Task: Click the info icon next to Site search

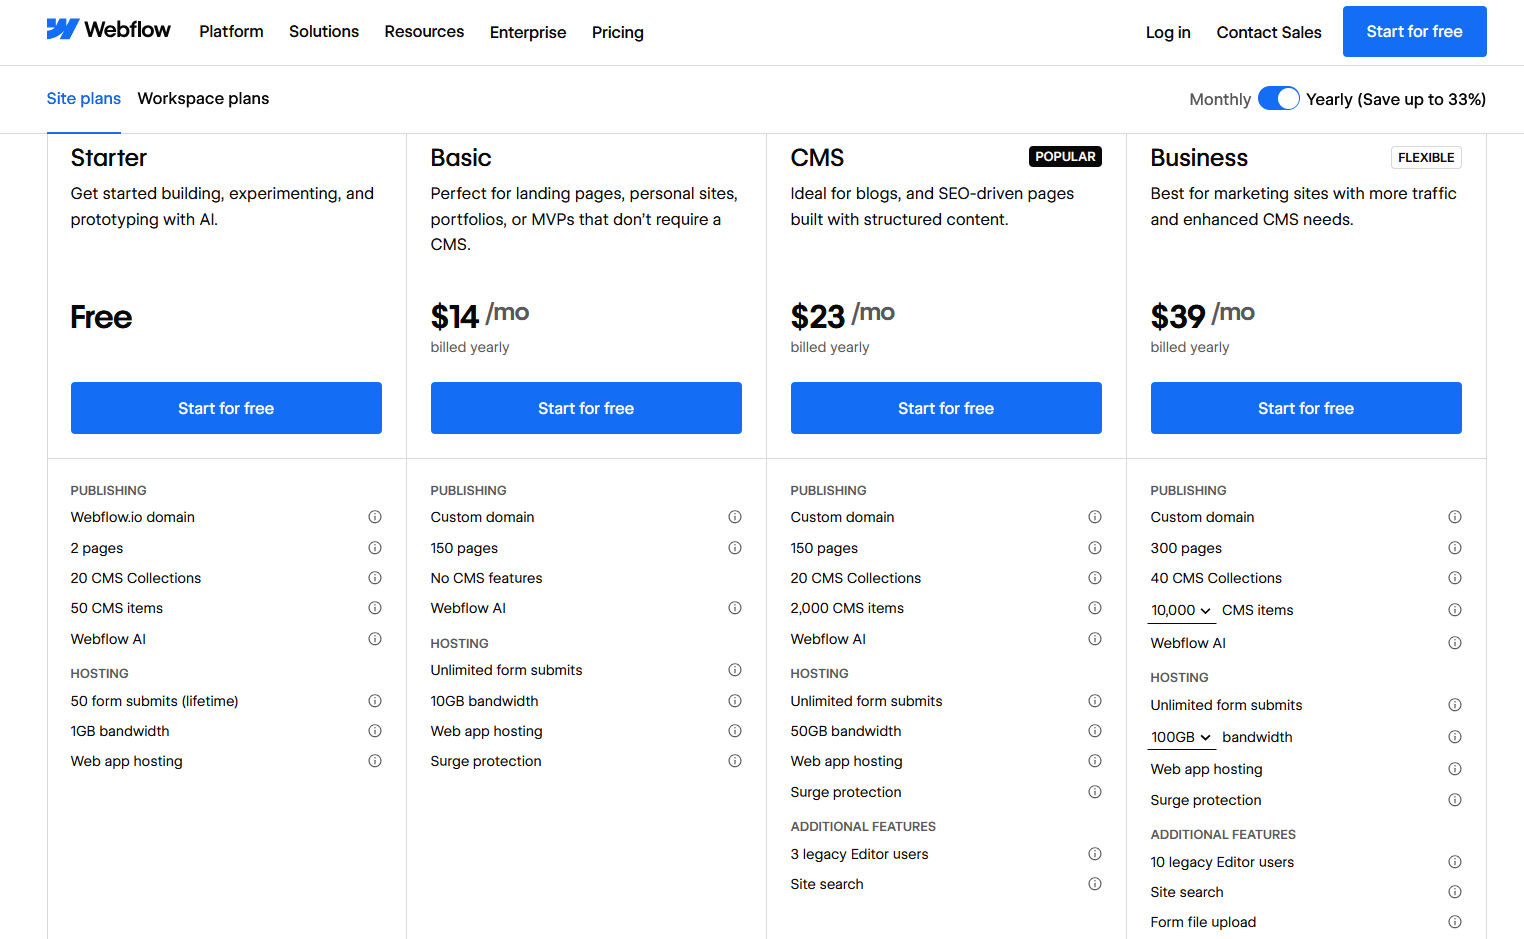Action: (x=1095, y=884)
